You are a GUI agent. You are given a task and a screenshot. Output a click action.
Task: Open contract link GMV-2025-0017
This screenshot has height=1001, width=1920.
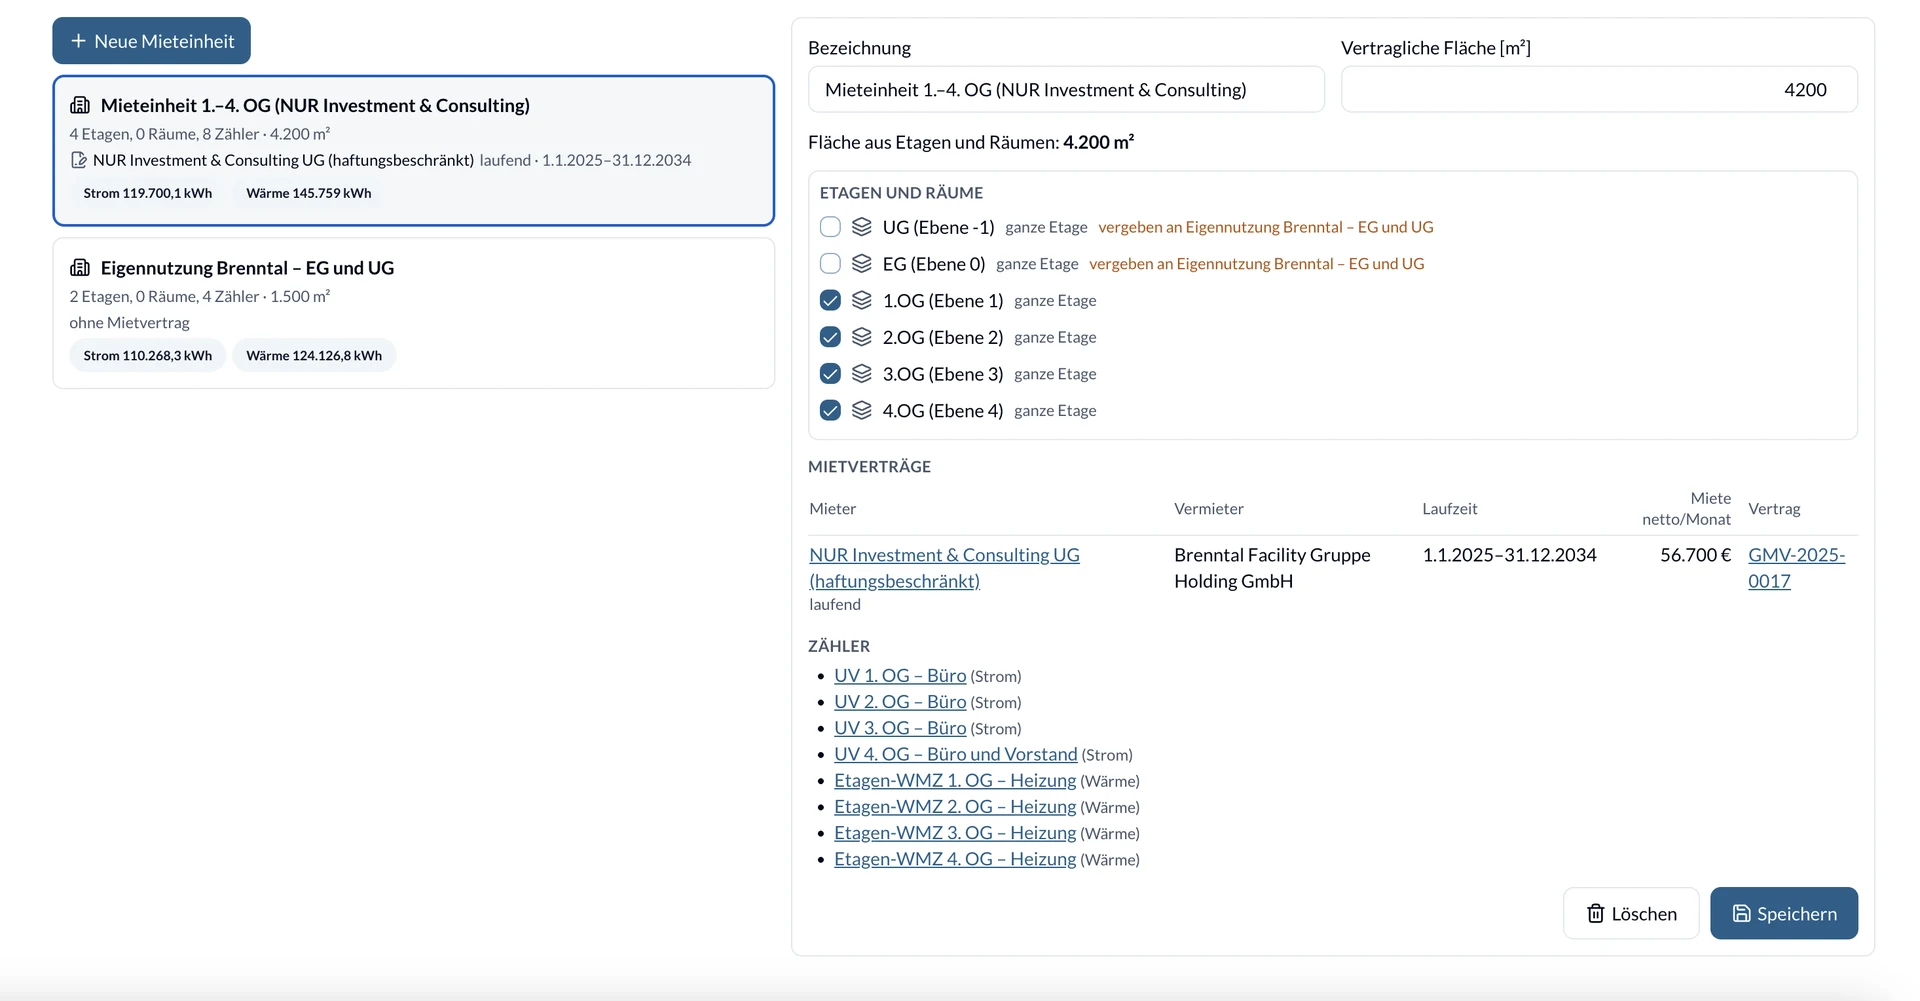click(x=1796, y=568)
